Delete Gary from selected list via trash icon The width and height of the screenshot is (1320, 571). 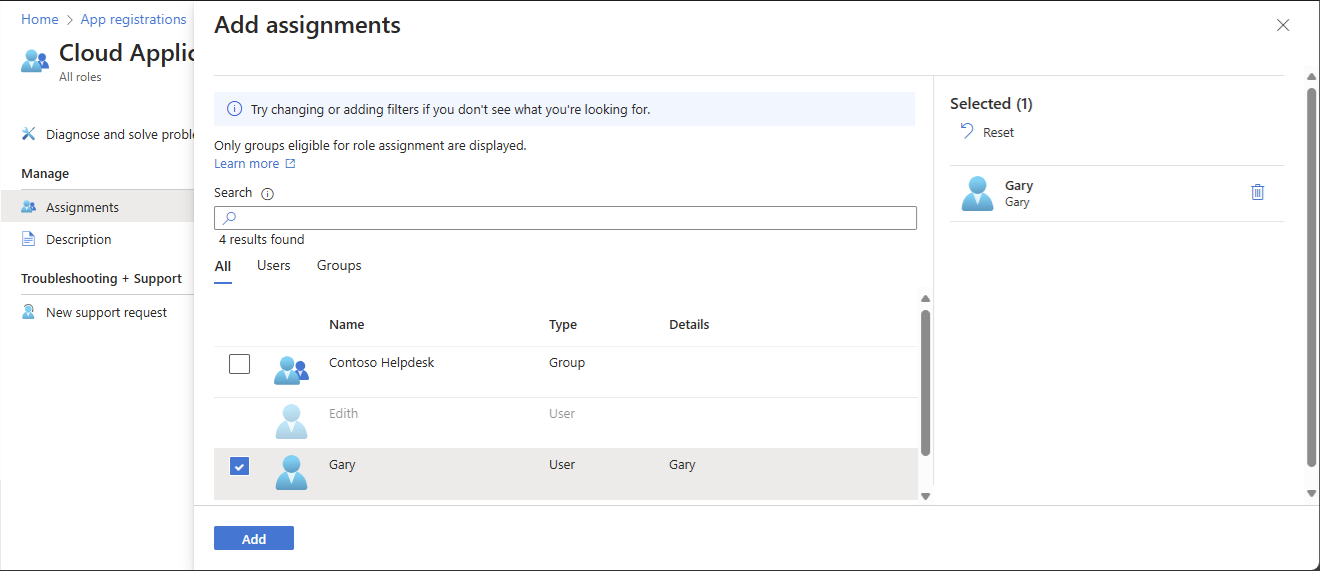1257,192
